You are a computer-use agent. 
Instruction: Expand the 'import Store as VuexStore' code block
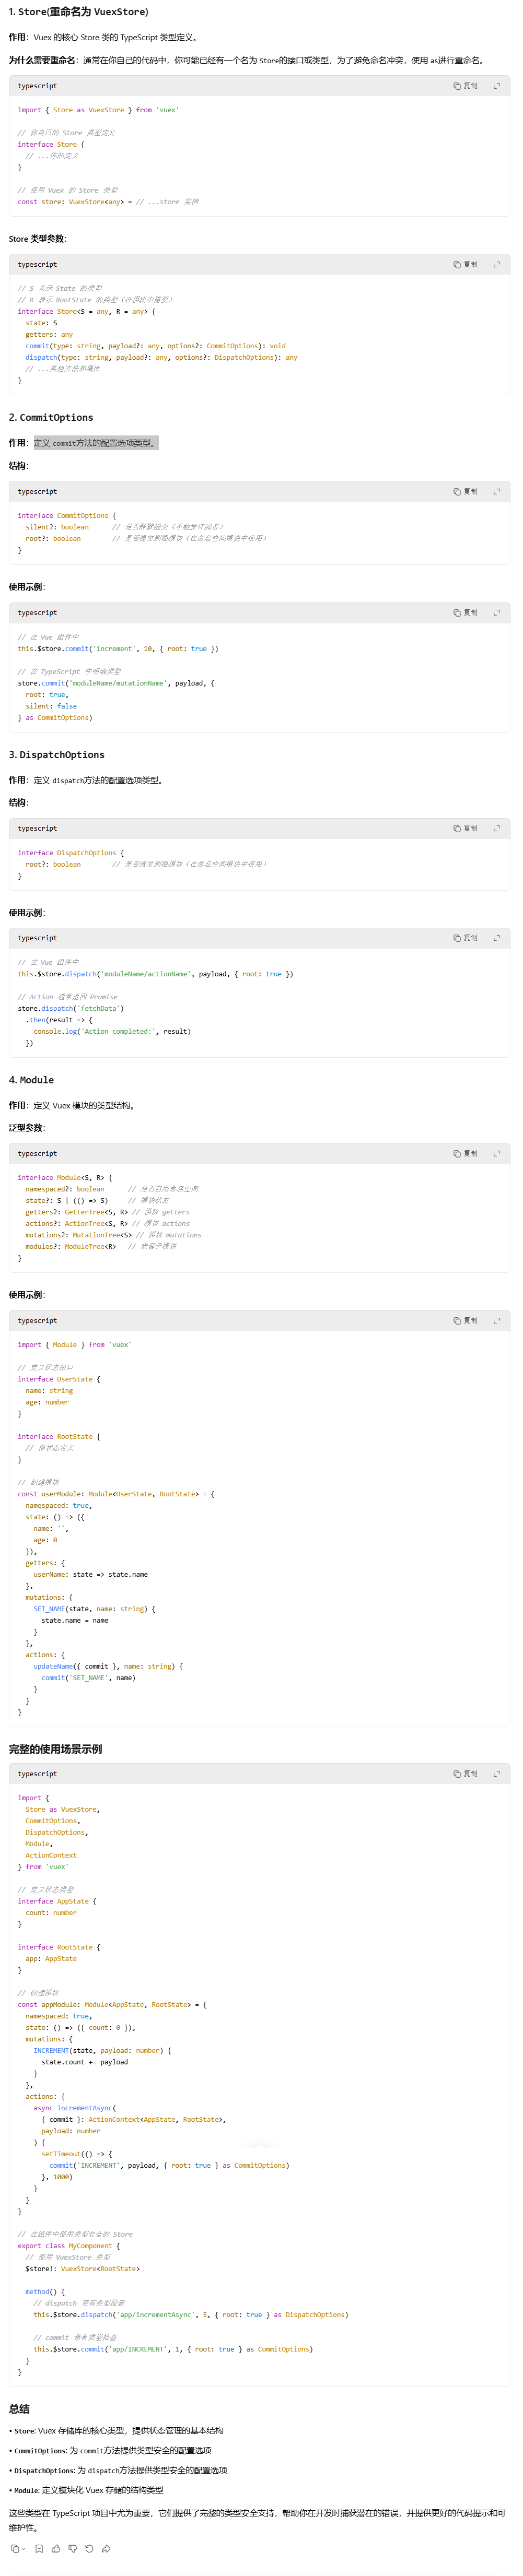point(496,86)
